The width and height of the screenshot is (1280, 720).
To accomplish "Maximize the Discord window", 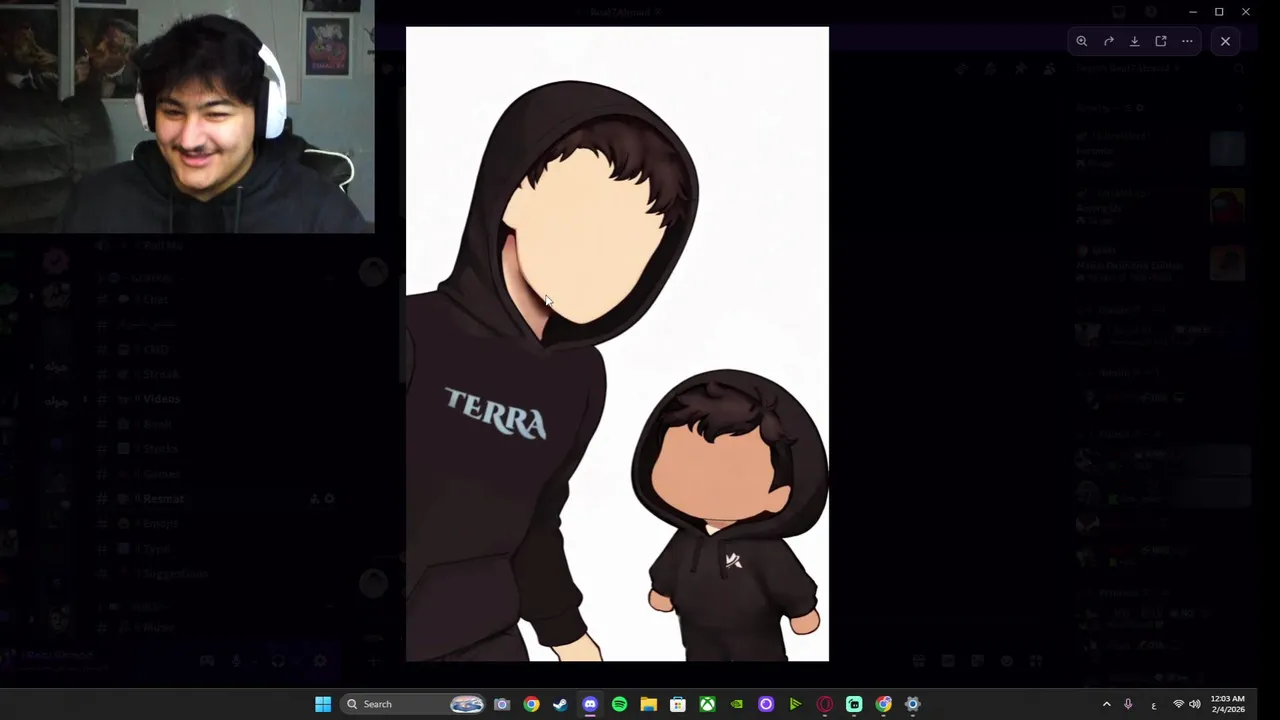I will click(1219, 12).
